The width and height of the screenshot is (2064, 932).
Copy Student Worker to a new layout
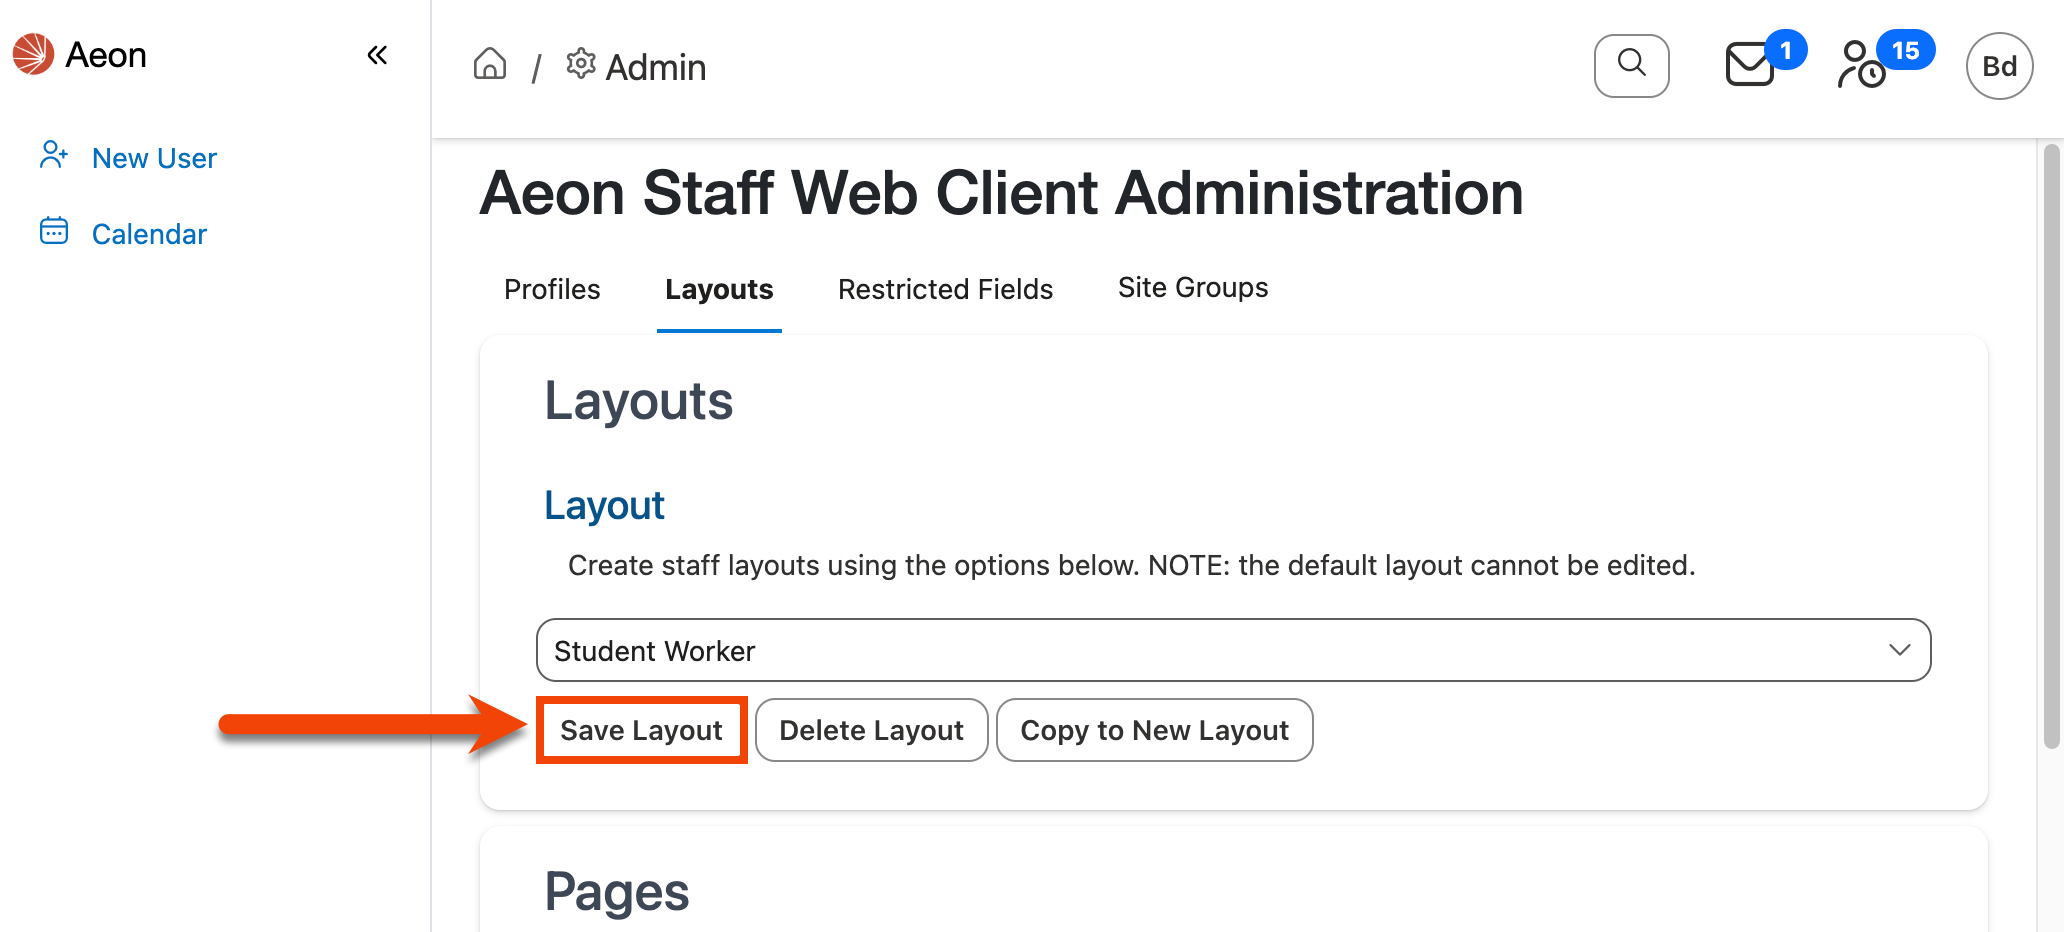(x=1154, y=730)
